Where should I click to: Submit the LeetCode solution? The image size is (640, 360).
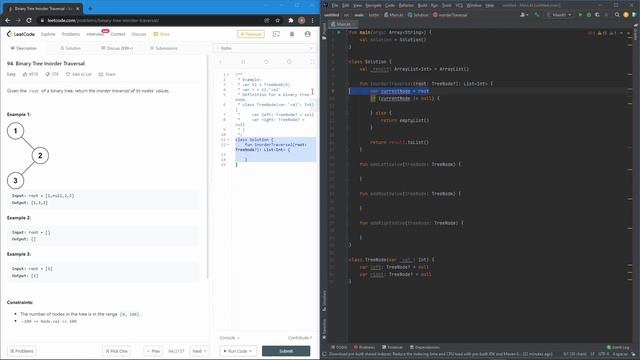tap(286, 351)
